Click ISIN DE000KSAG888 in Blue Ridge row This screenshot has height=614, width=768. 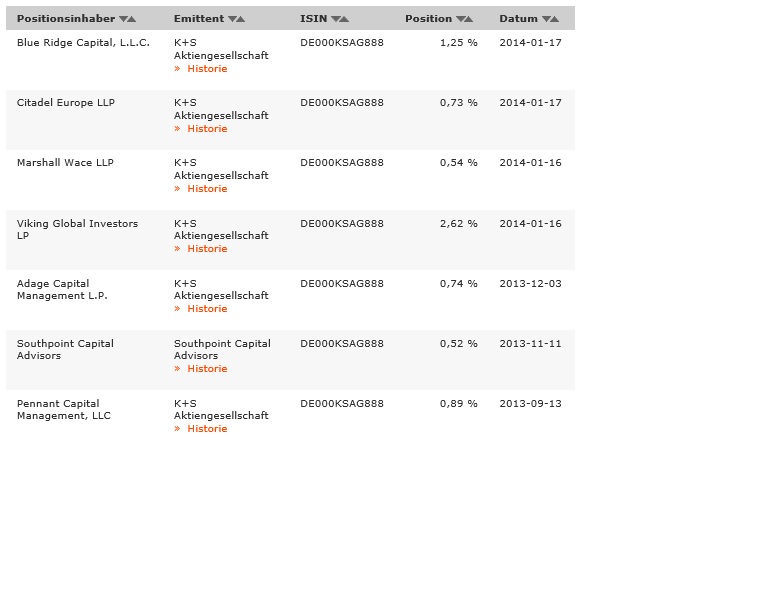click(x=342, y=43)
